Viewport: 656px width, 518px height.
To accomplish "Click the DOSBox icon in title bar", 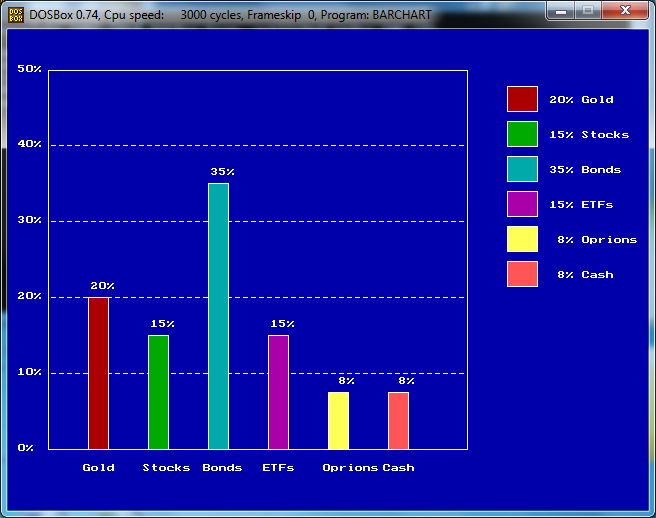I will tap(15, 15).
